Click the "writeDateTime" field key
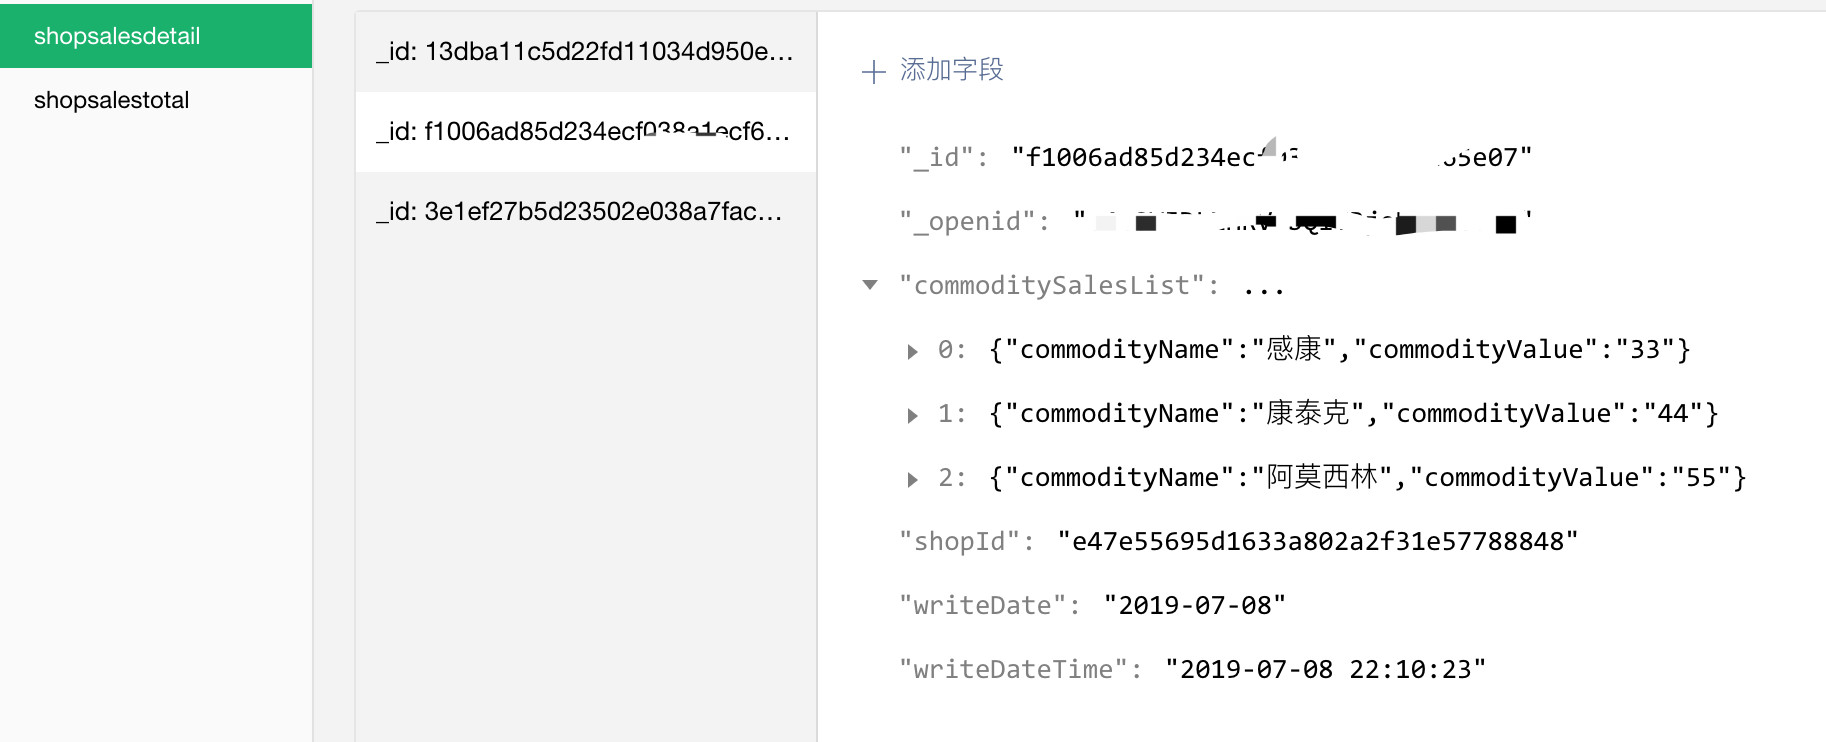Screen dimensions: 1826x742 point(1020,670)
